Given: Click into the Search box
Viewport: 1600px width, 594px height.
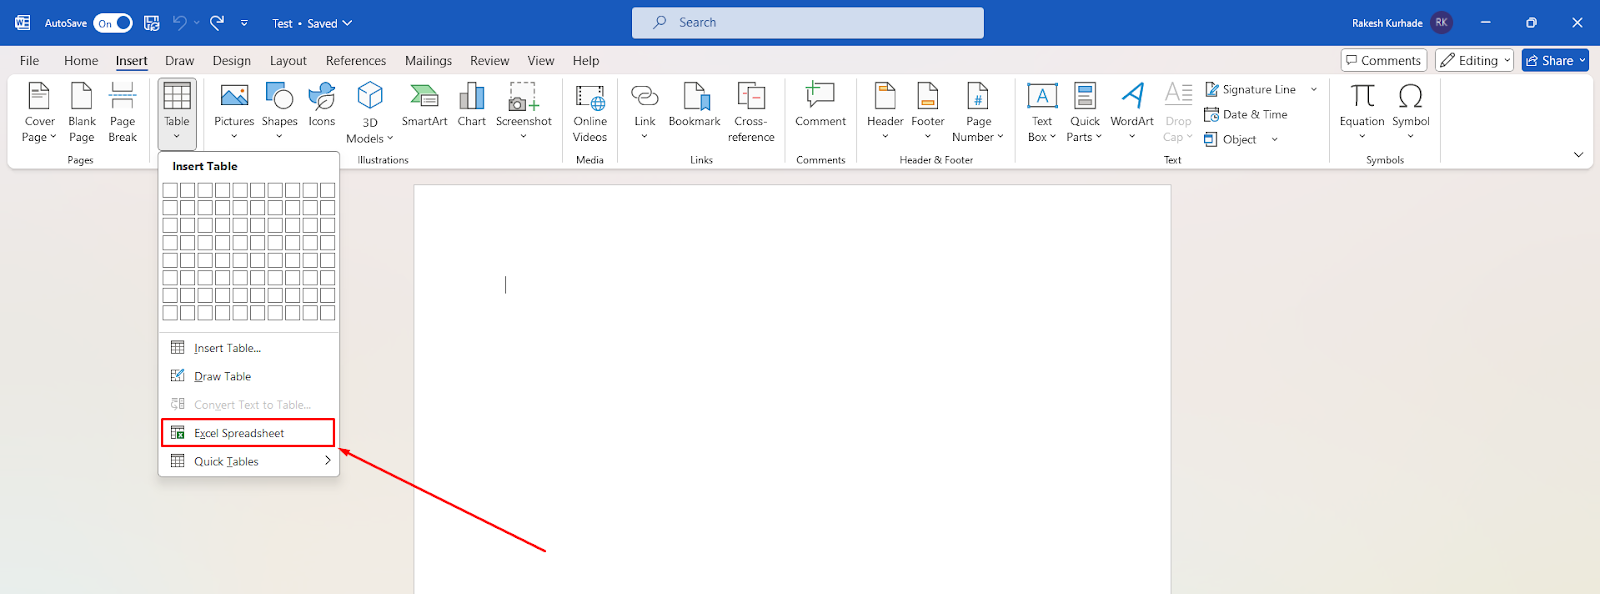Looking at the screenshot, I should pyautogui.click(x=808, y=23).
